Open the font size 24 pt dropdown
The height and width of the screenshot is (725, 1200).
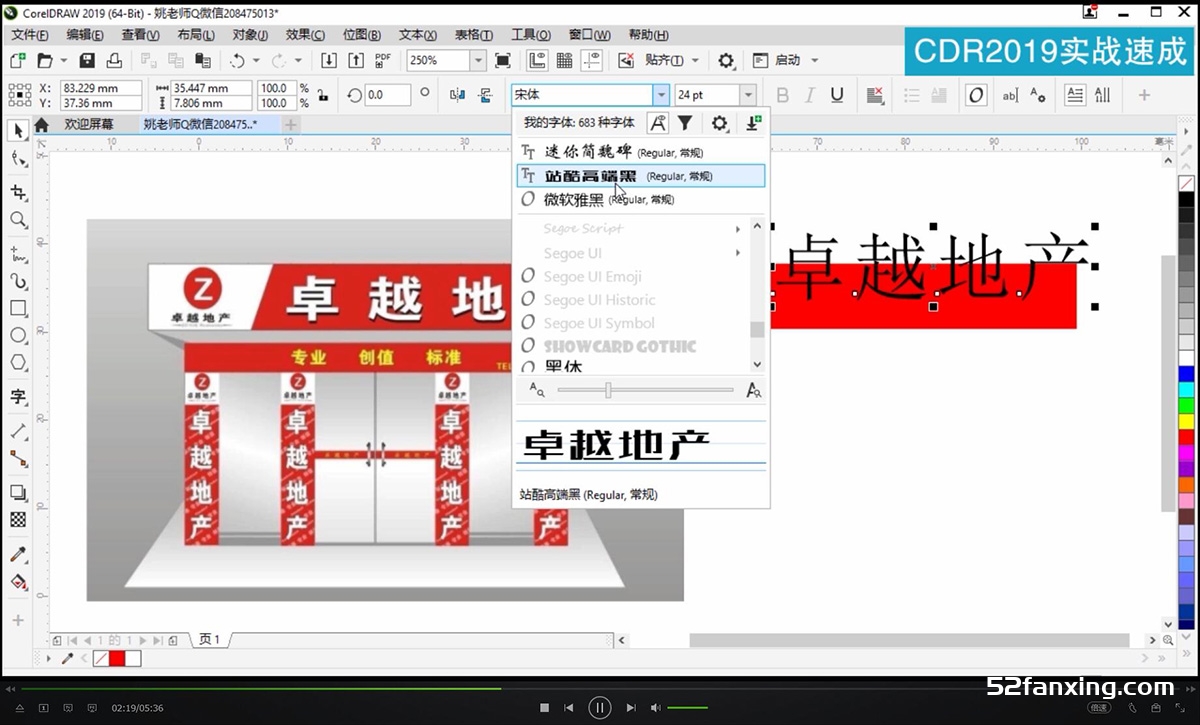point(748,95)
